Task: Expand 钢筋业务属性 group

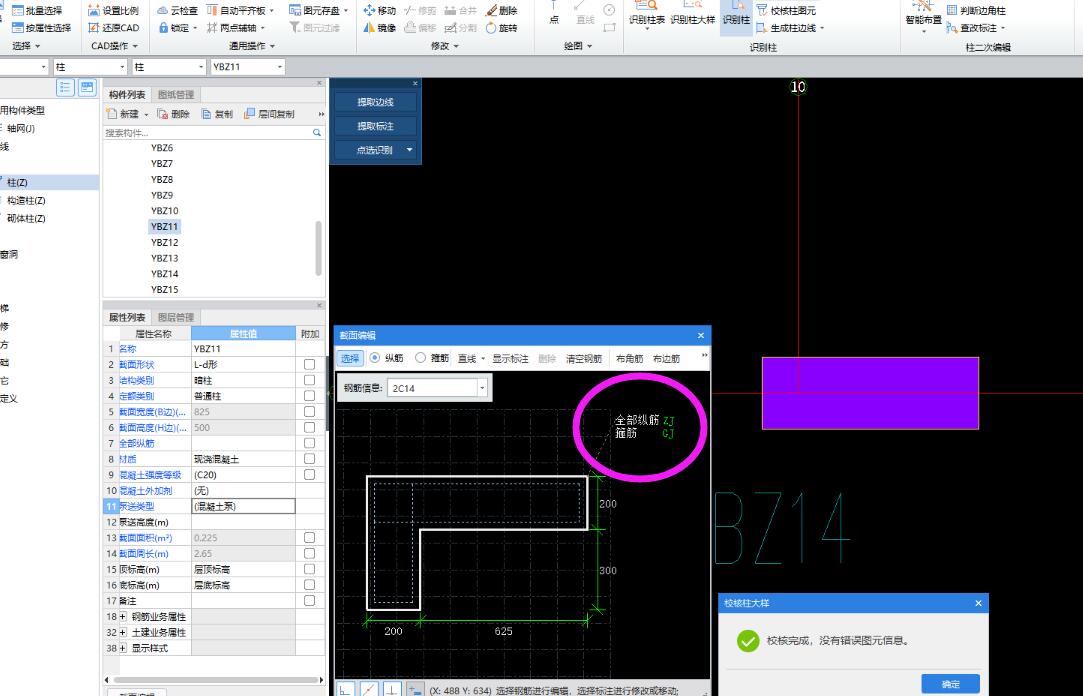Action: click(123, 617)
